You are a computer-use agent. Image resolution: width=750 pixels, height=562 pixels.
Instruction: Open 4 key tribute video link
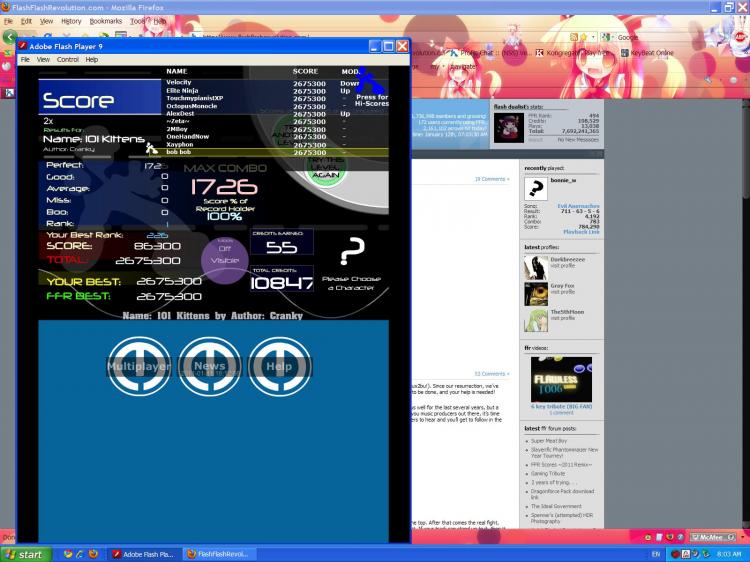(561, 407)
